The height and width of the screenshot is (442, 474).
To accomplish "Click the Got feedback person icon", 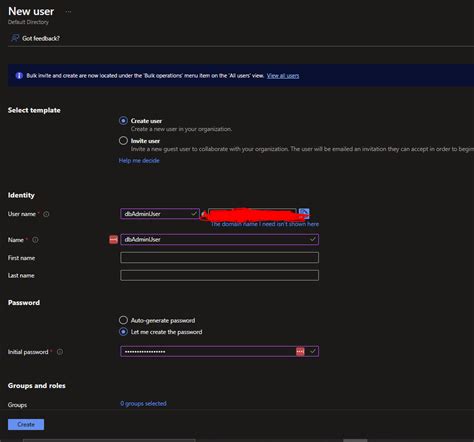I will pyautogui.click(x=15, y=38).
